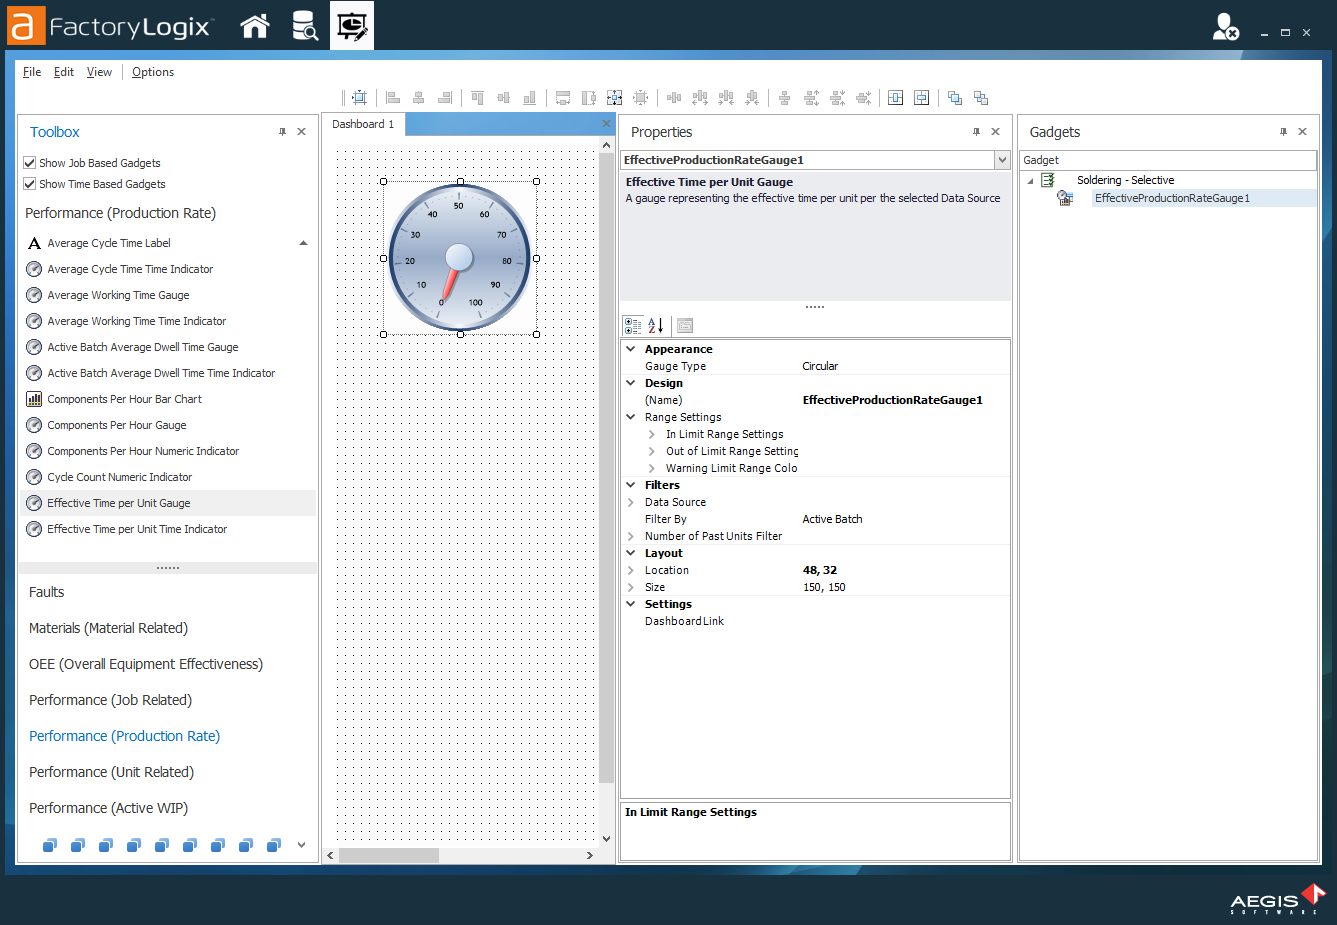Click the user account icon in title bar
The height and width of the screenshot is (925, 1337).
click(1225, 26)
